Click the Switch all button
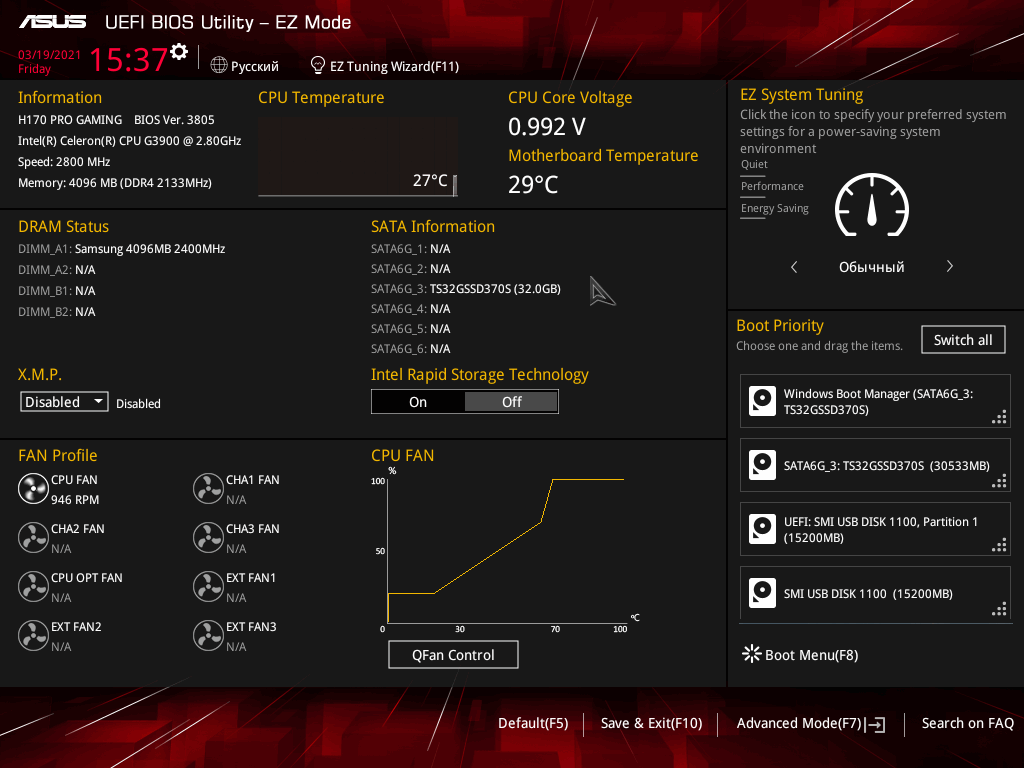This screenshot has width=1024, height=768. point(963,340)
